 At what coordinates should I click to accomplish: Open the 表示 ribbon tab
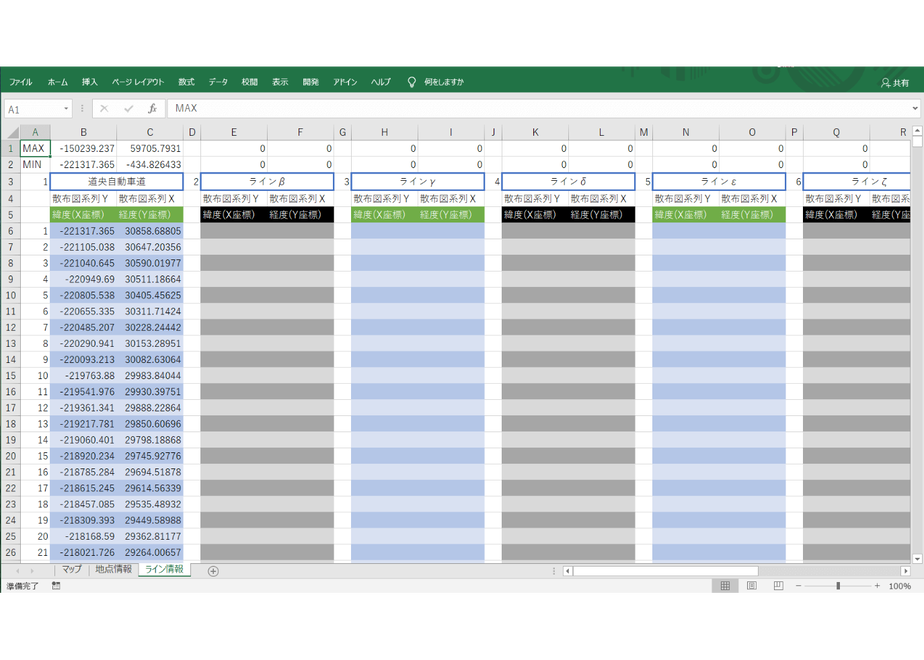coord(280,82)
